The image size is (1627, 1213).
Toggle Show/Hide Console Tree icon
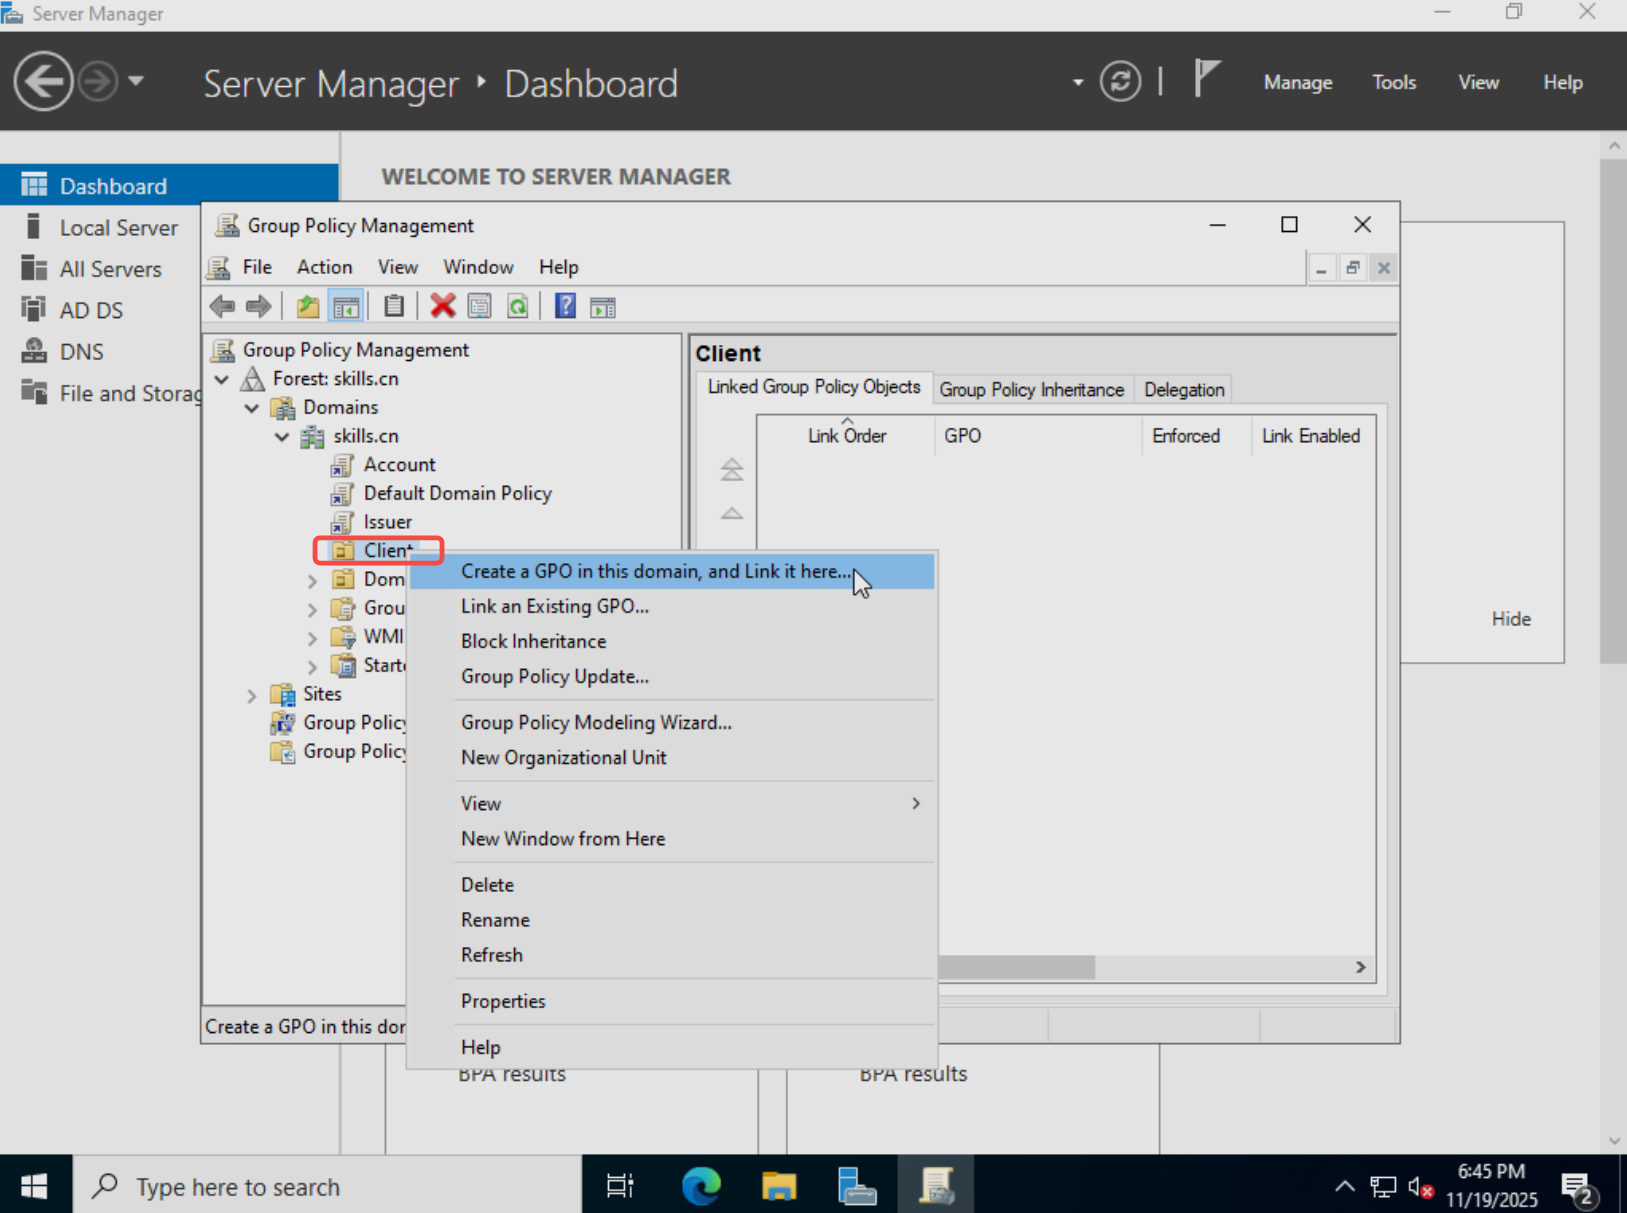tap(346, 306)
